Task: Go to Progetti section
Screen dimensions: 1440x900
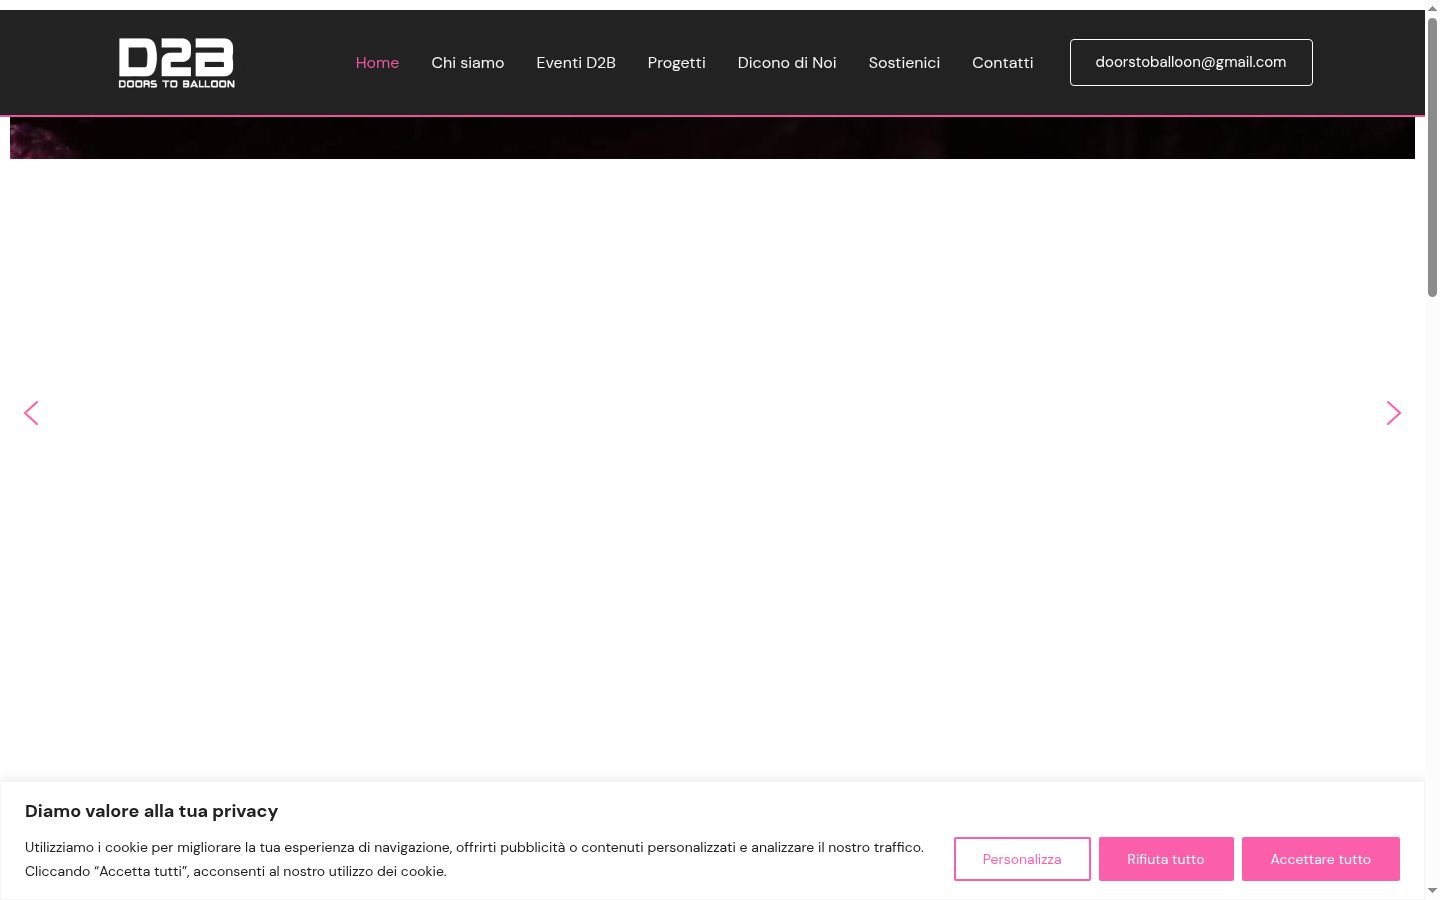Action: click(677, 63)
